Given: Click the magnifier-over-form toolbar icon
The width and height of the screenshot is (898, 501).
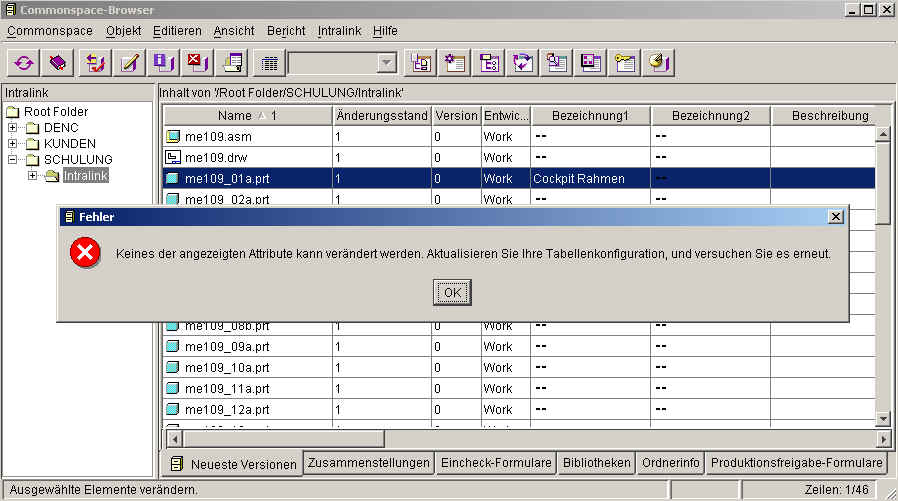Looking at the screenshot, I should click(x=557, y=63).
